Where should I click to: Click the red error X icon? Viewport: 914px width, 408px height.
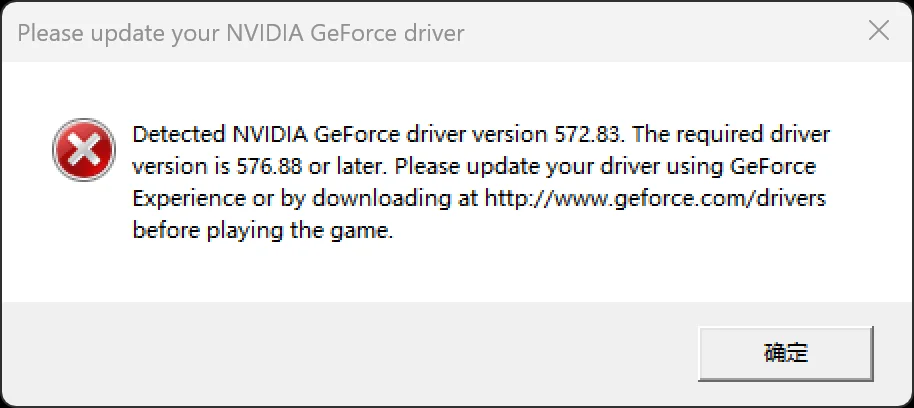[x=84, y=149]
